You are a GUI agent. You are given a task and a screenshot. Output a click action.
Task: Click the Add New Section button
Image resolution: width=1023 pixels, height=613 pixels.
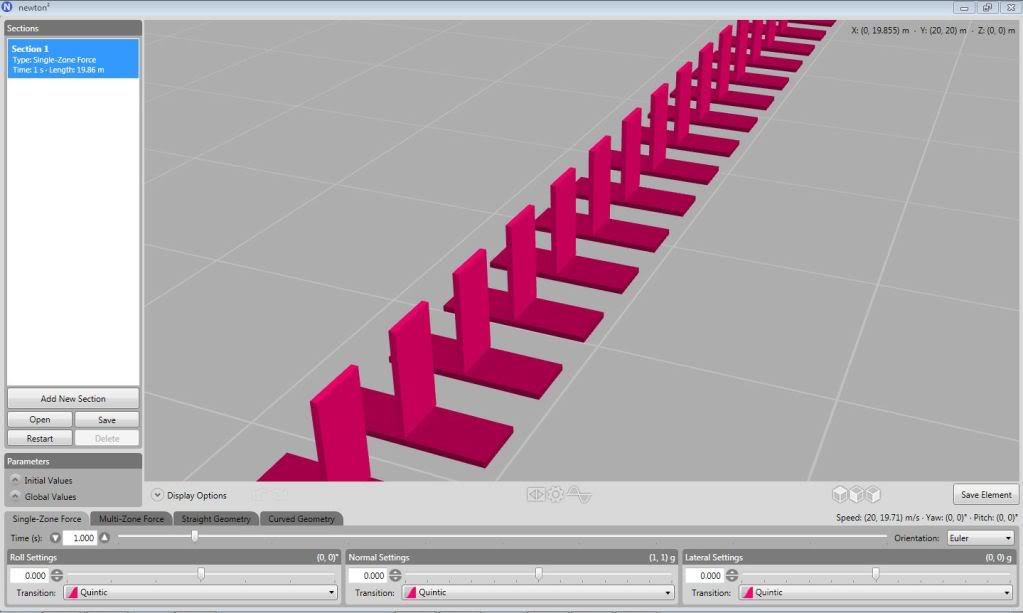pyautogui.click(x=73, y=398)
